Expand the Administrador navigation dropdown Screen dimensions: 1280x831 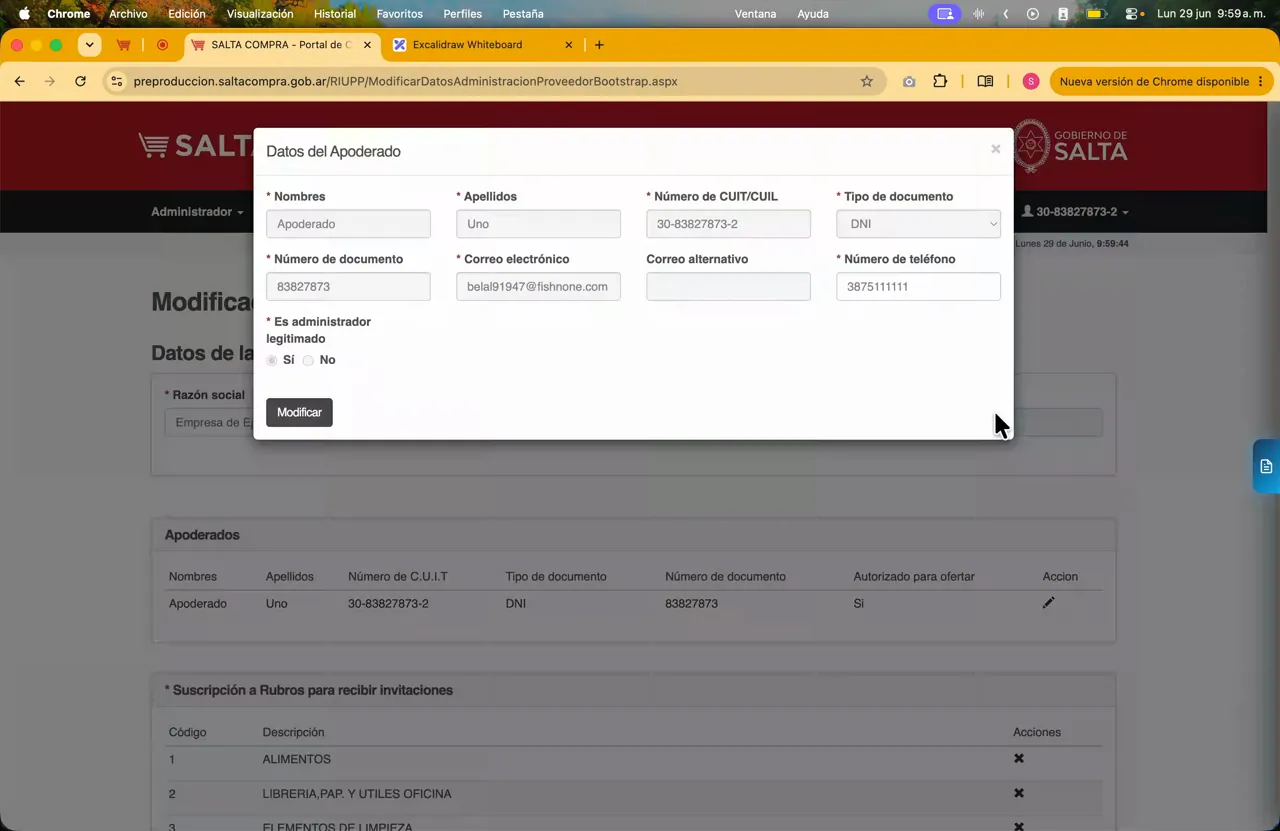pyautogui.click(x=197, y=212)
